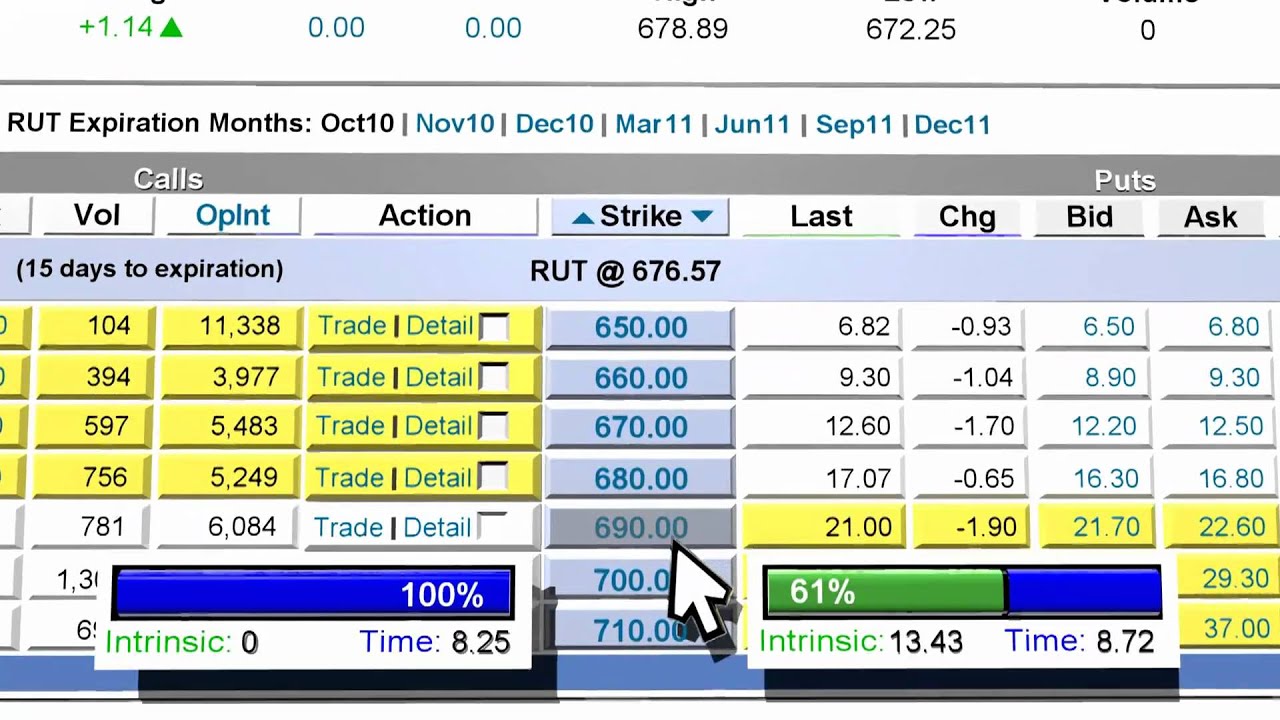Image resolution: width=1280 pixels, height=720 pixels.
Task: Open Detail link for 660.00 call
Action: (x=438, y=377)
